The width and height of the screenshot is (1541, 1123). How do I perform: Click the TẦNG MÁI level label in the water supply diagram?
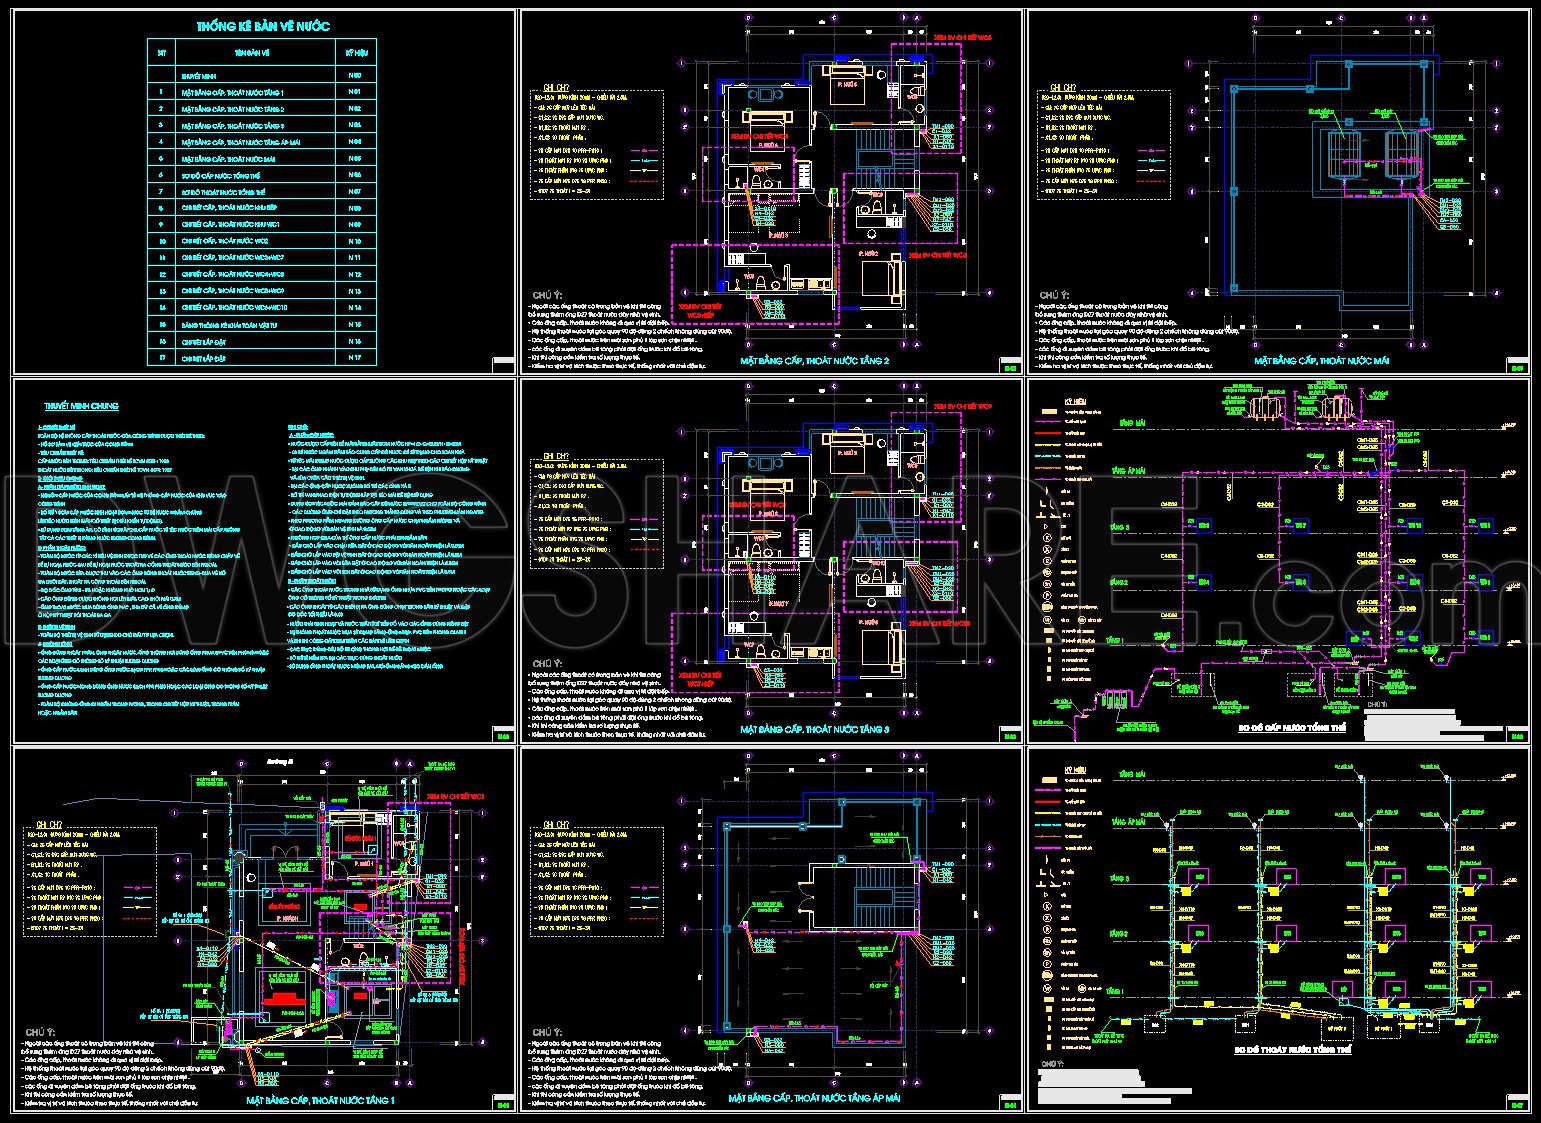(x=1134, y=423)
